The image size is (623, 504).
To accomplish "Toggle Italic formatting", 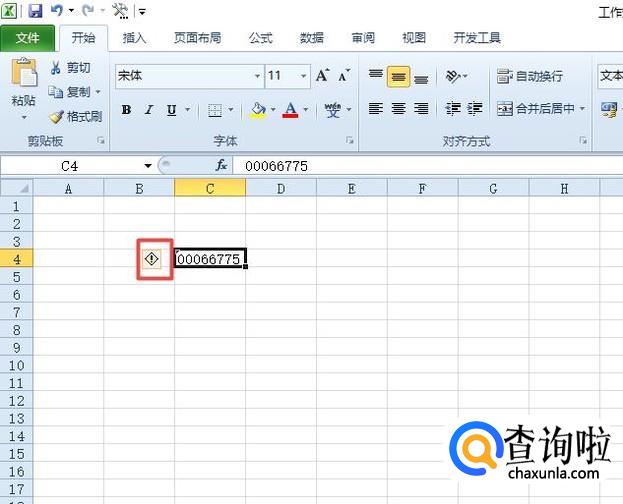I will pos(148,110).
